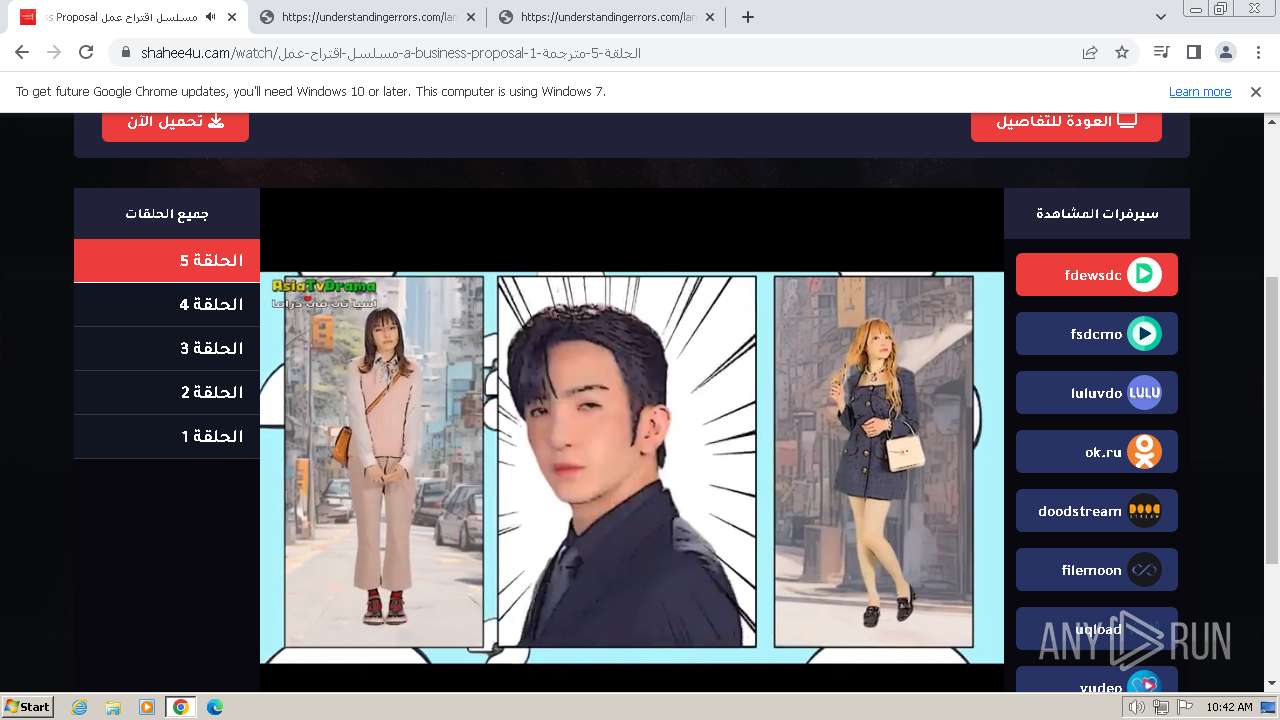This screenshot has height=720, width=1280.
Task: Click the taskbar clock 10:42 AM
Action: click(1229, 707)
